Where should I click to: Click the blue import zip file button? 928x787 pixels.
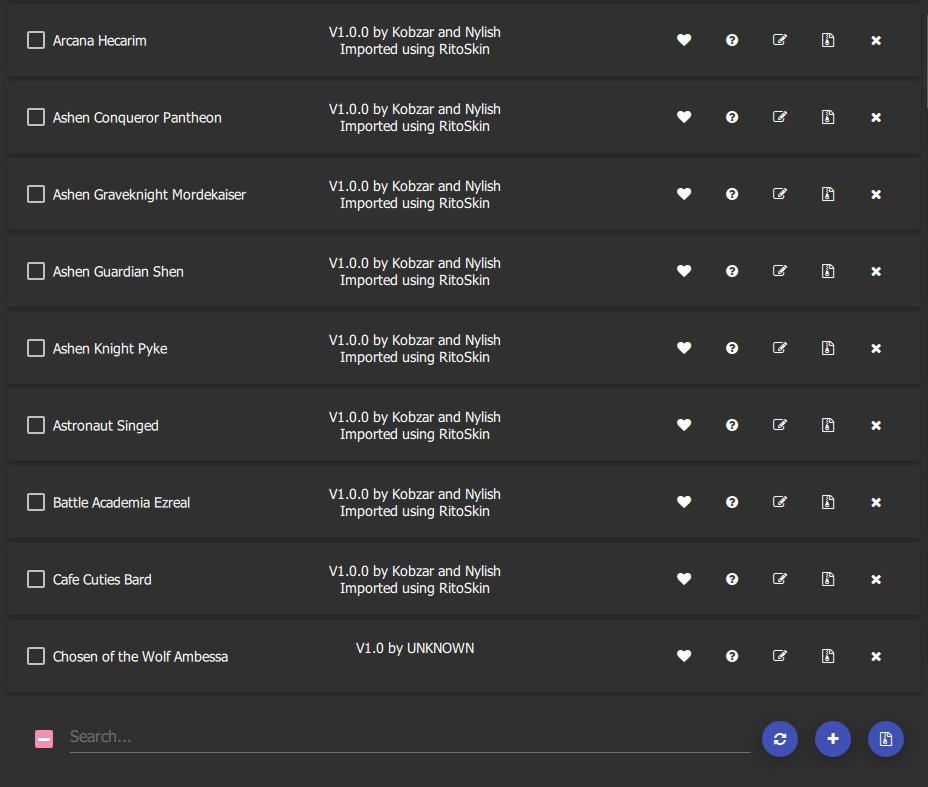(886, 738)
